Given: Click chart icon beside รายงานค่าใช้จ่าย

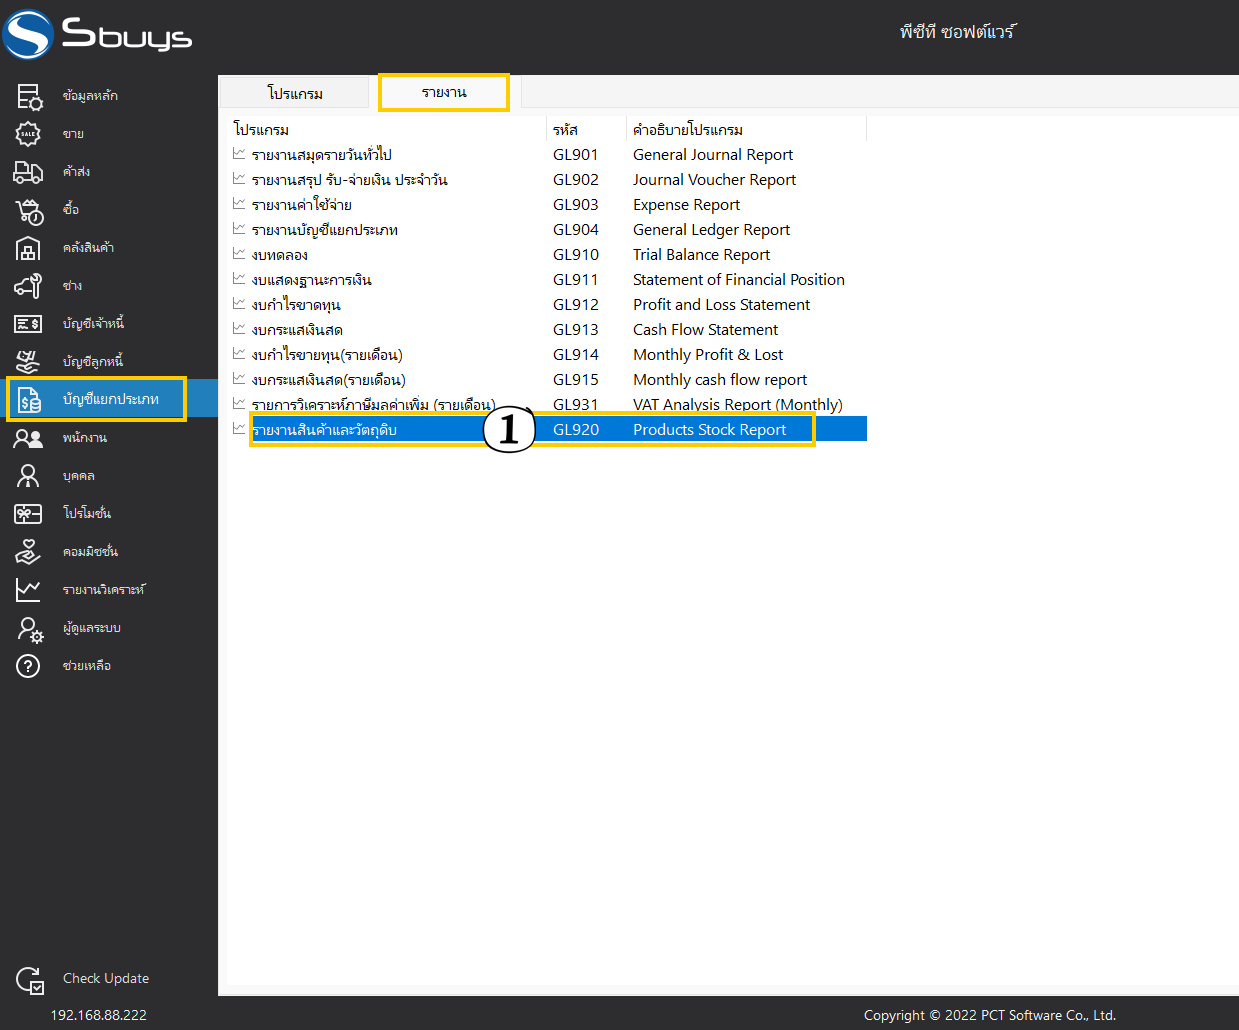Looking at the screenshot, I should 239,204.
